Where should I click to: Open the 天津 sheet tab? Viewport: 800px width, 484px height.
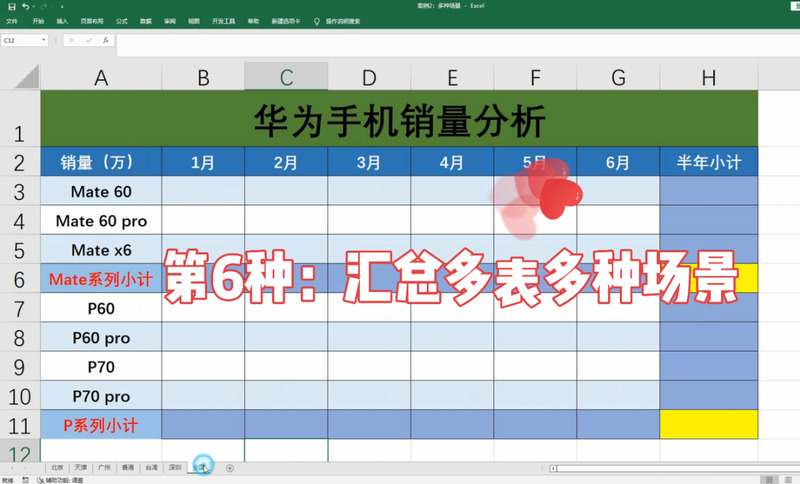(x=81, y=467)
